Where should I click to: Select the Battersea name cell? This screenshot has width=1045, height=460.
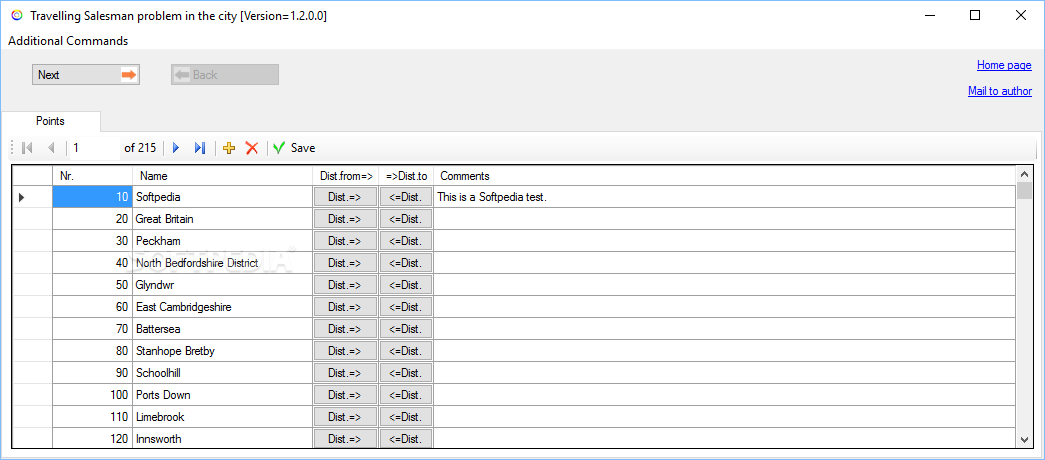click(223, 329)
